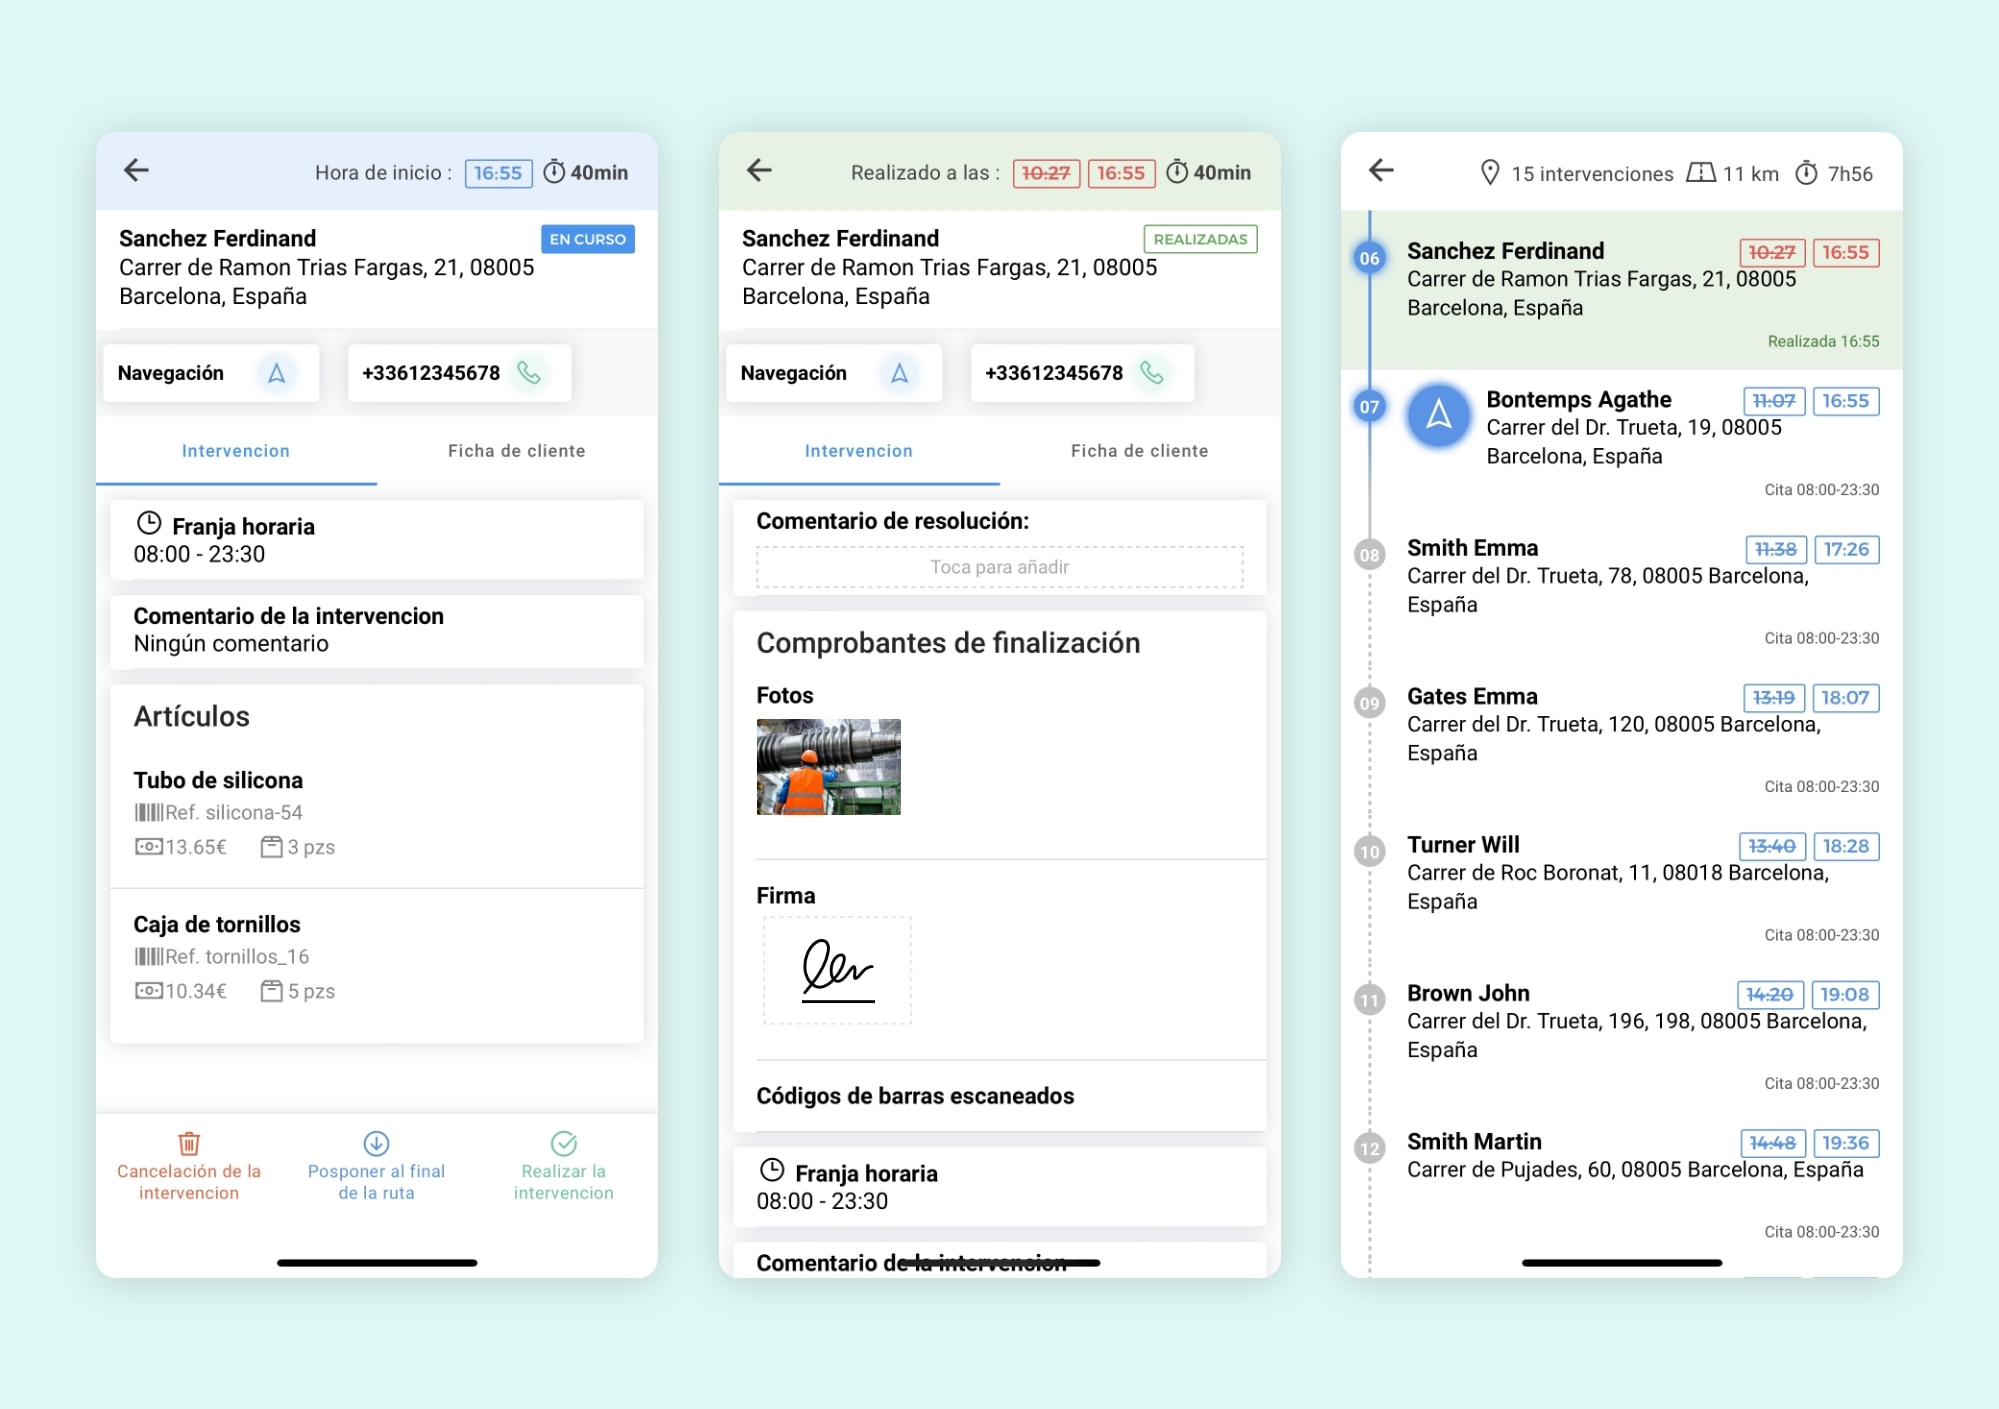
Task: Open Navegación on the 'Realizadas' screen
Action: pyautogui.click(x=833, y=373)
